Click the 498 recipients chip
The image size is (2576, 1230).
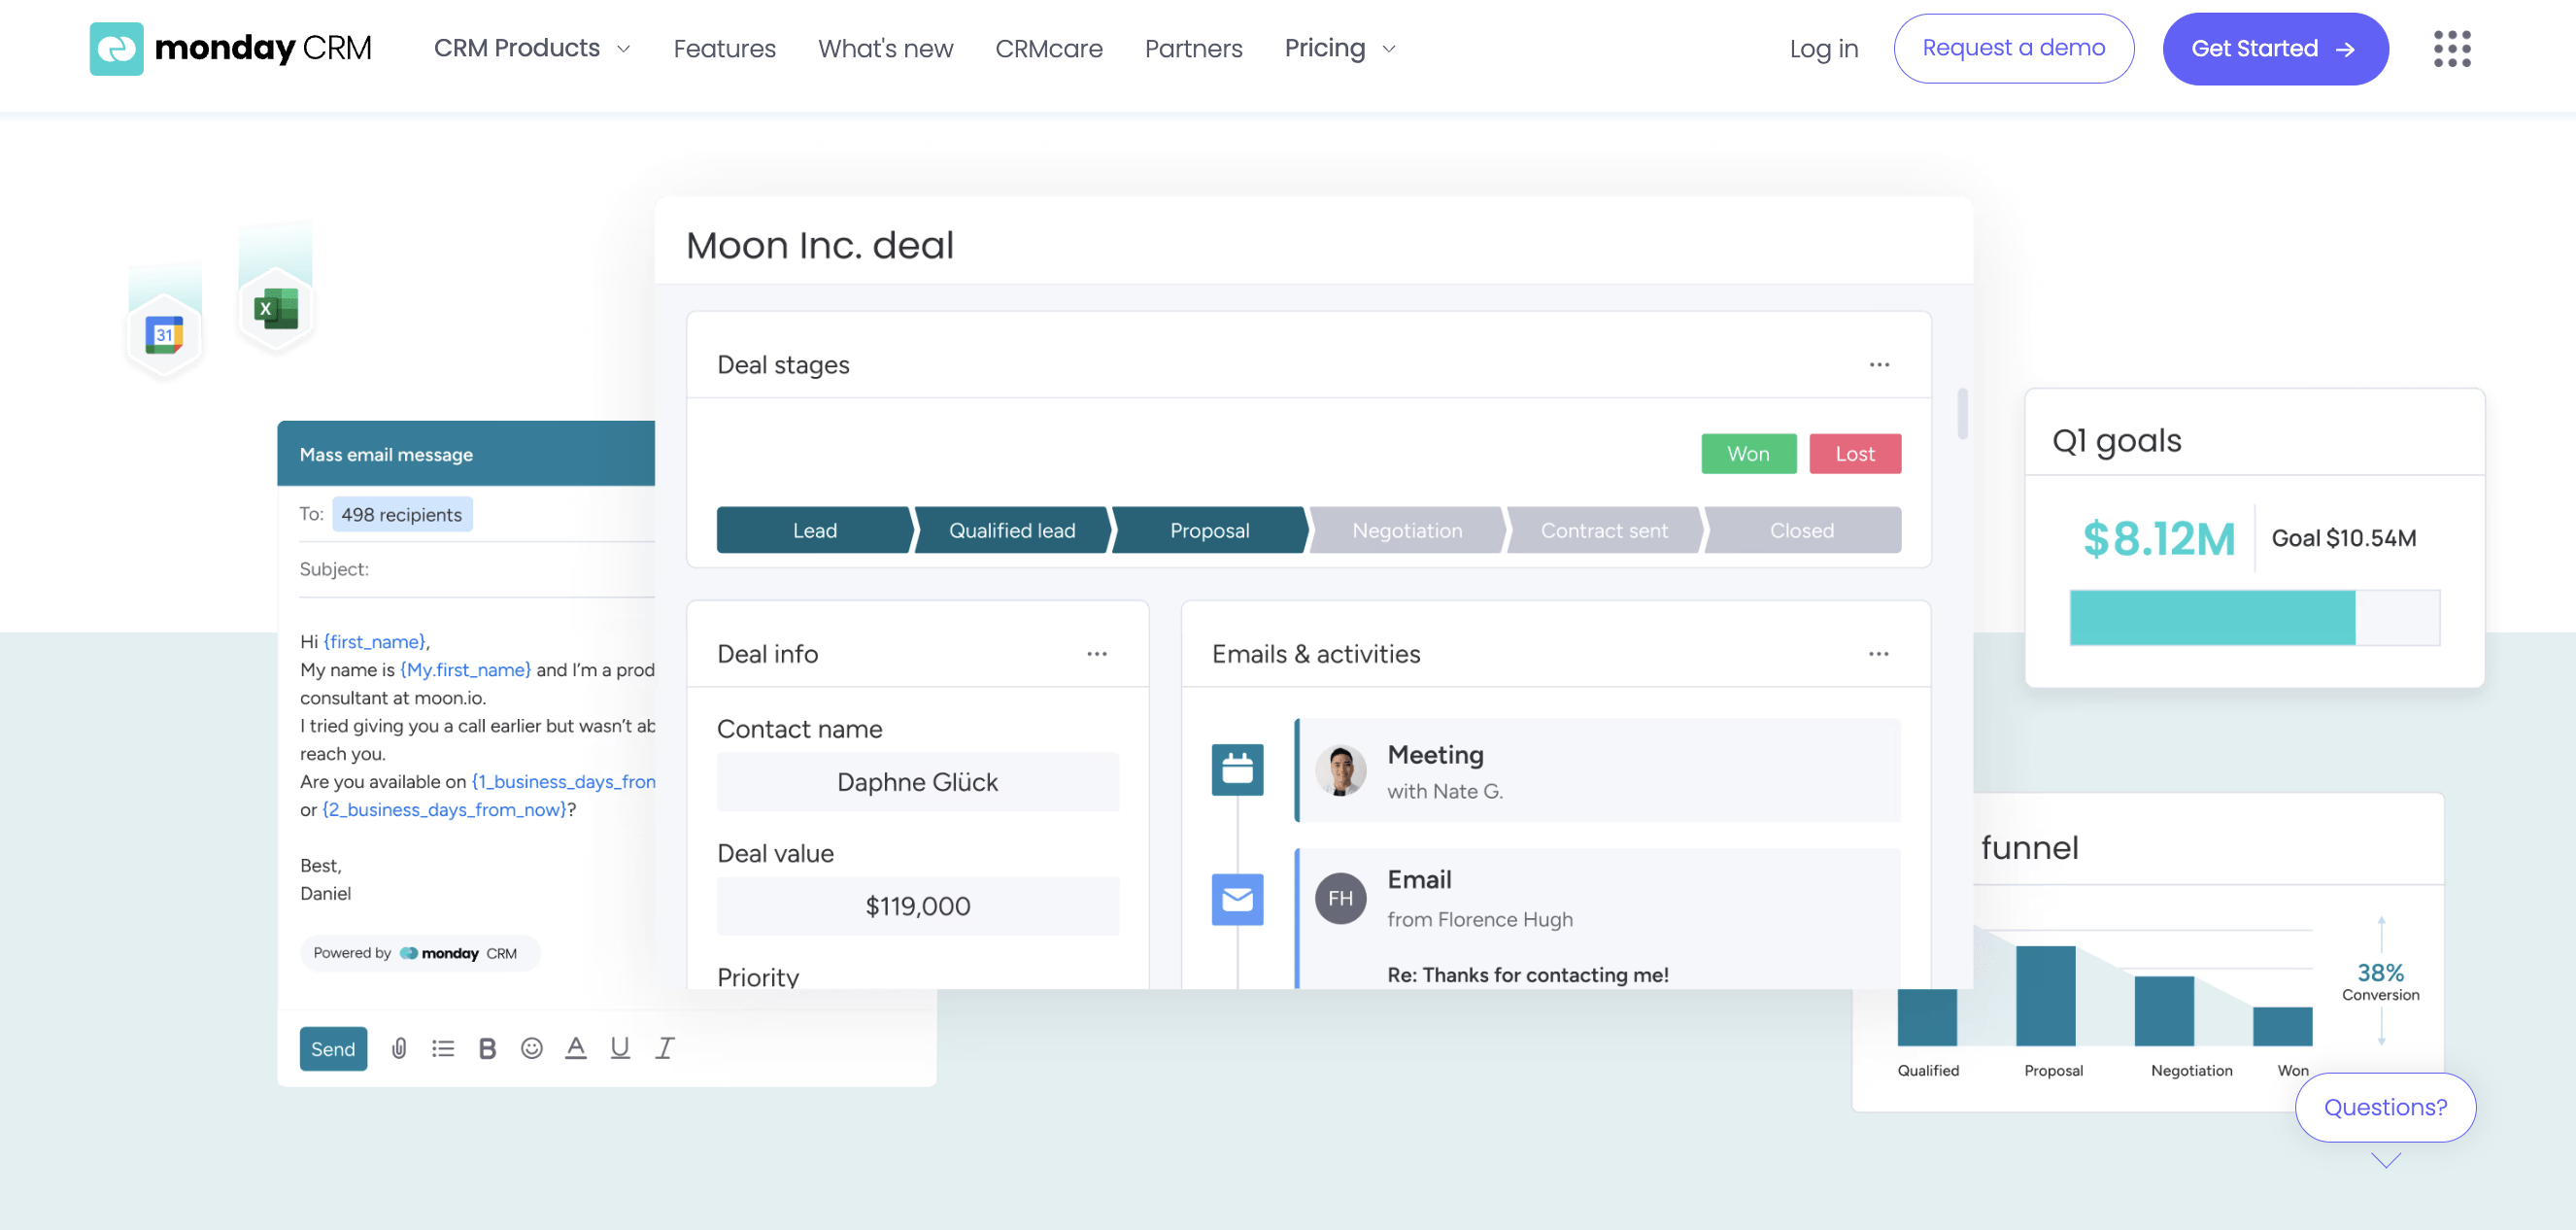coord(401,514)
